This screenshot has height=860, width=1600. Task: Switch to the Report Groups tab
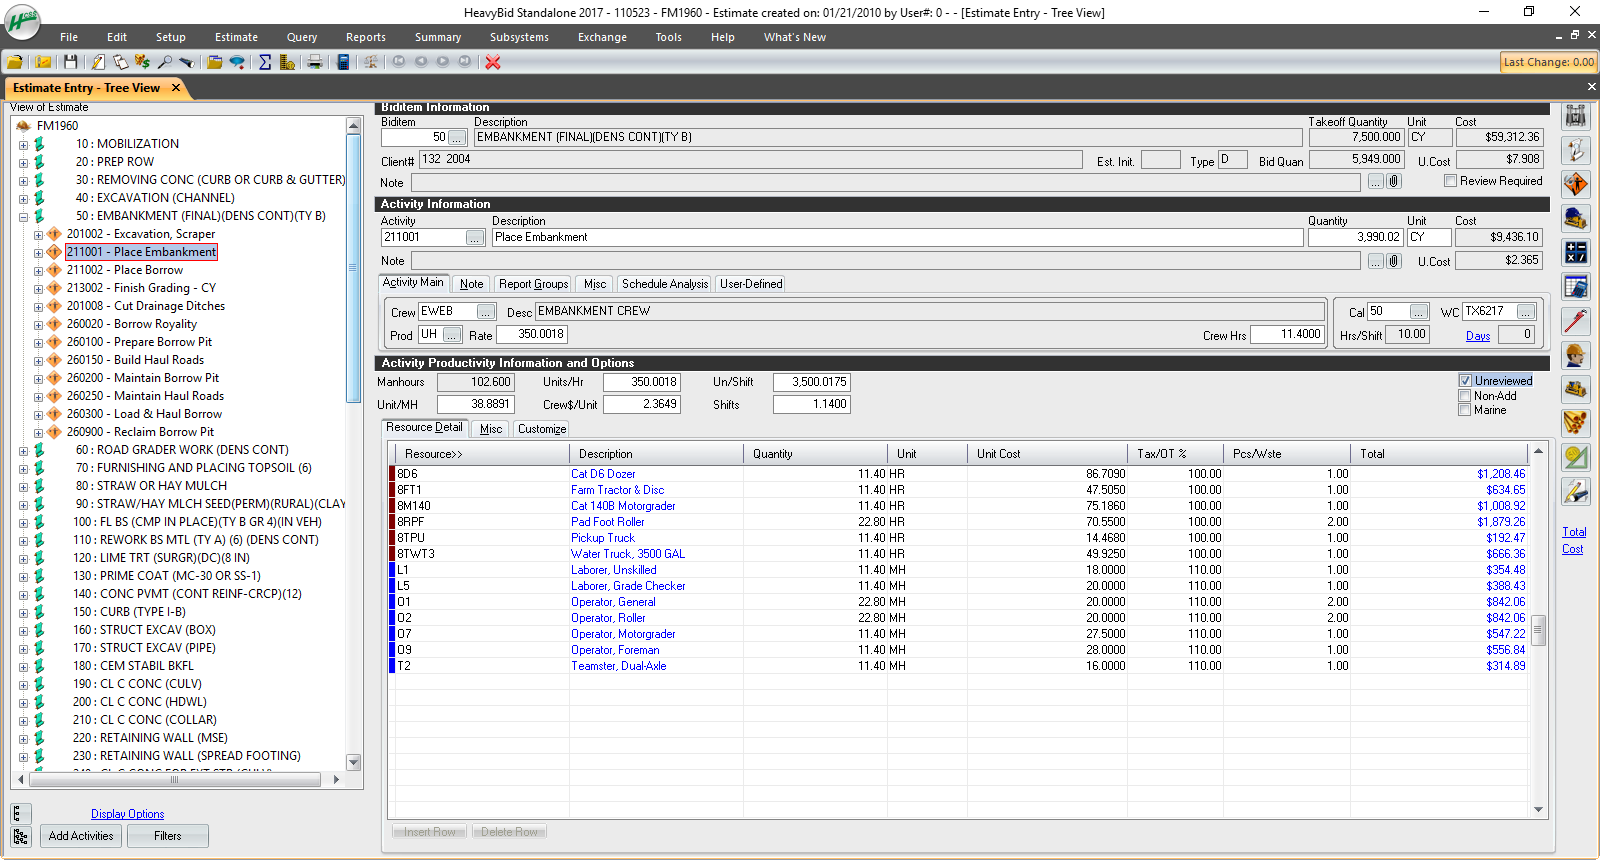[533, 284]
